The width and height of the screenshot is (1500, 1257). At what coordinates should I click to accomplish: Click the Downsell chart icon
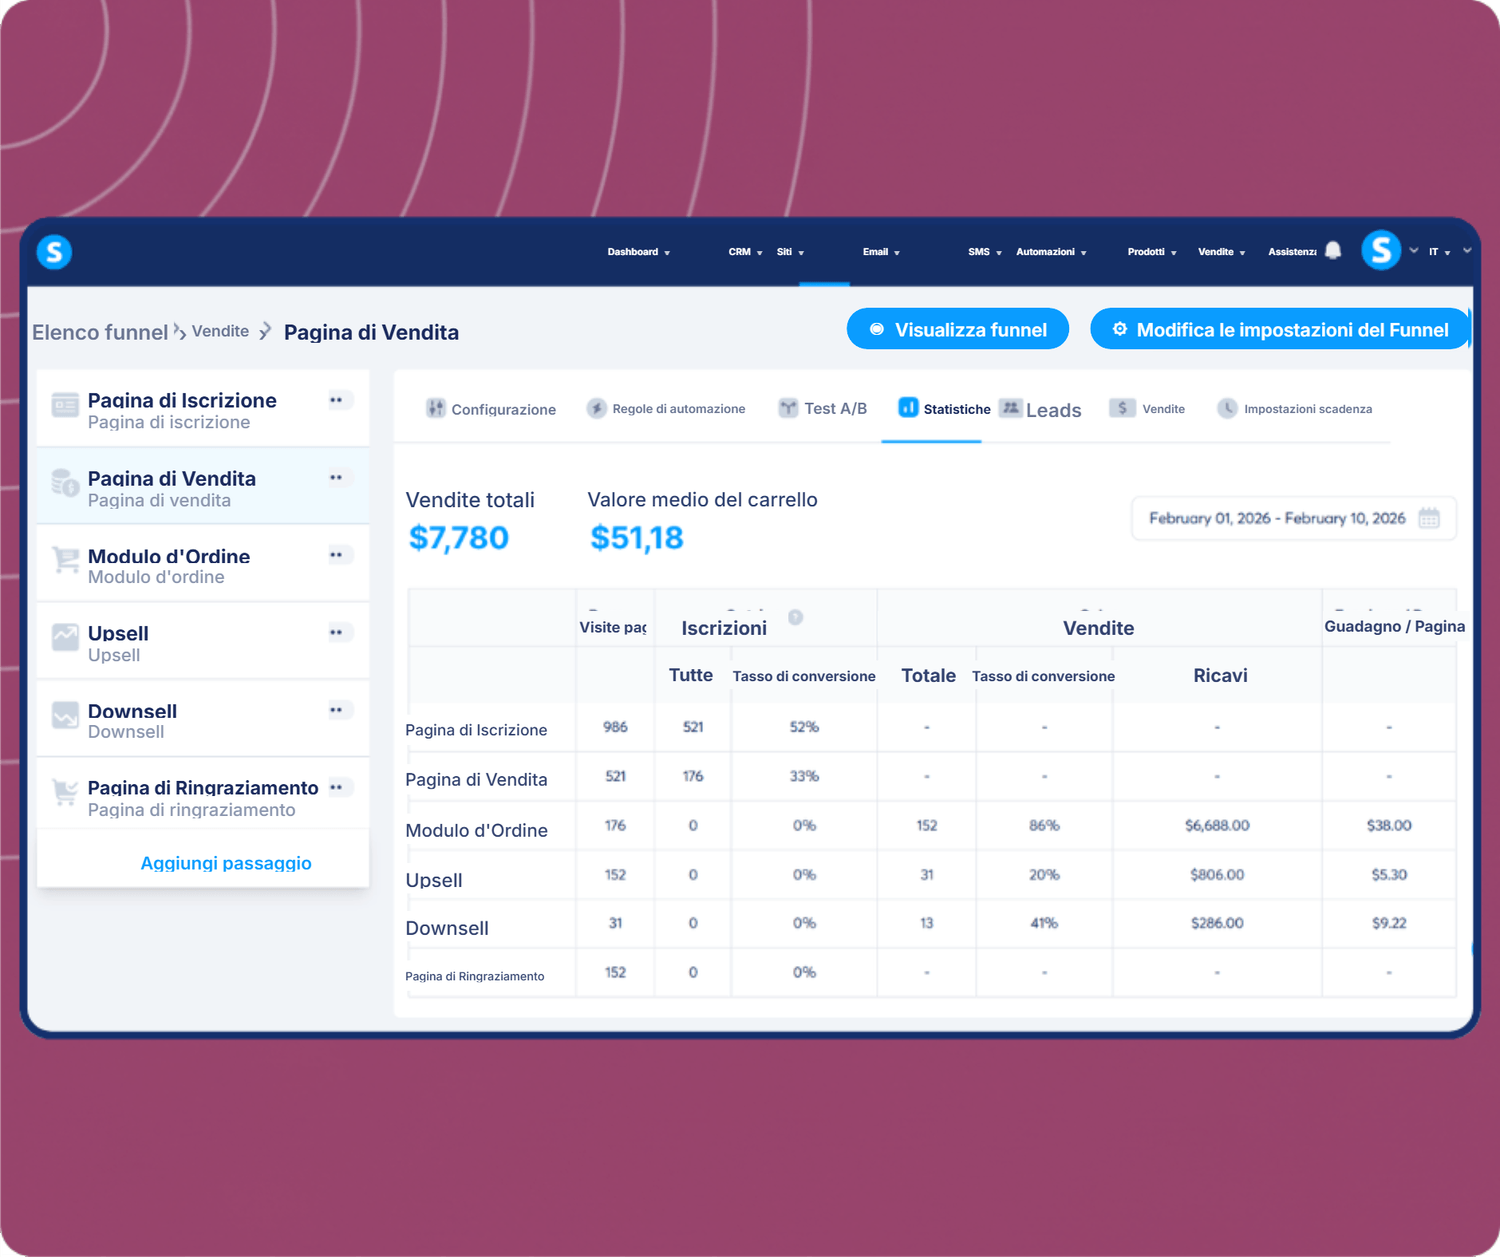tap(65, 715)
